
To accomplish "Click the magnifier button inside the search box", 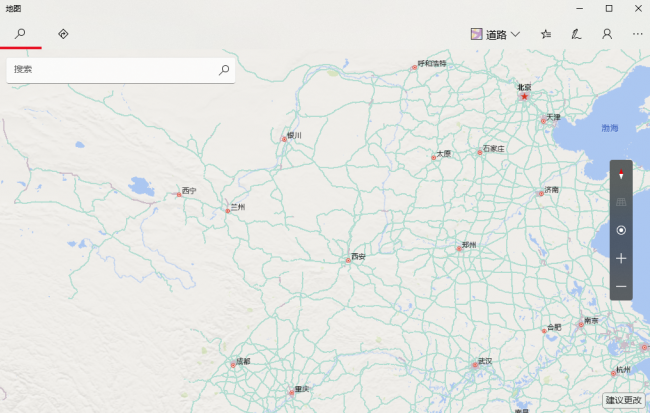I will click(x=224, y=70).
